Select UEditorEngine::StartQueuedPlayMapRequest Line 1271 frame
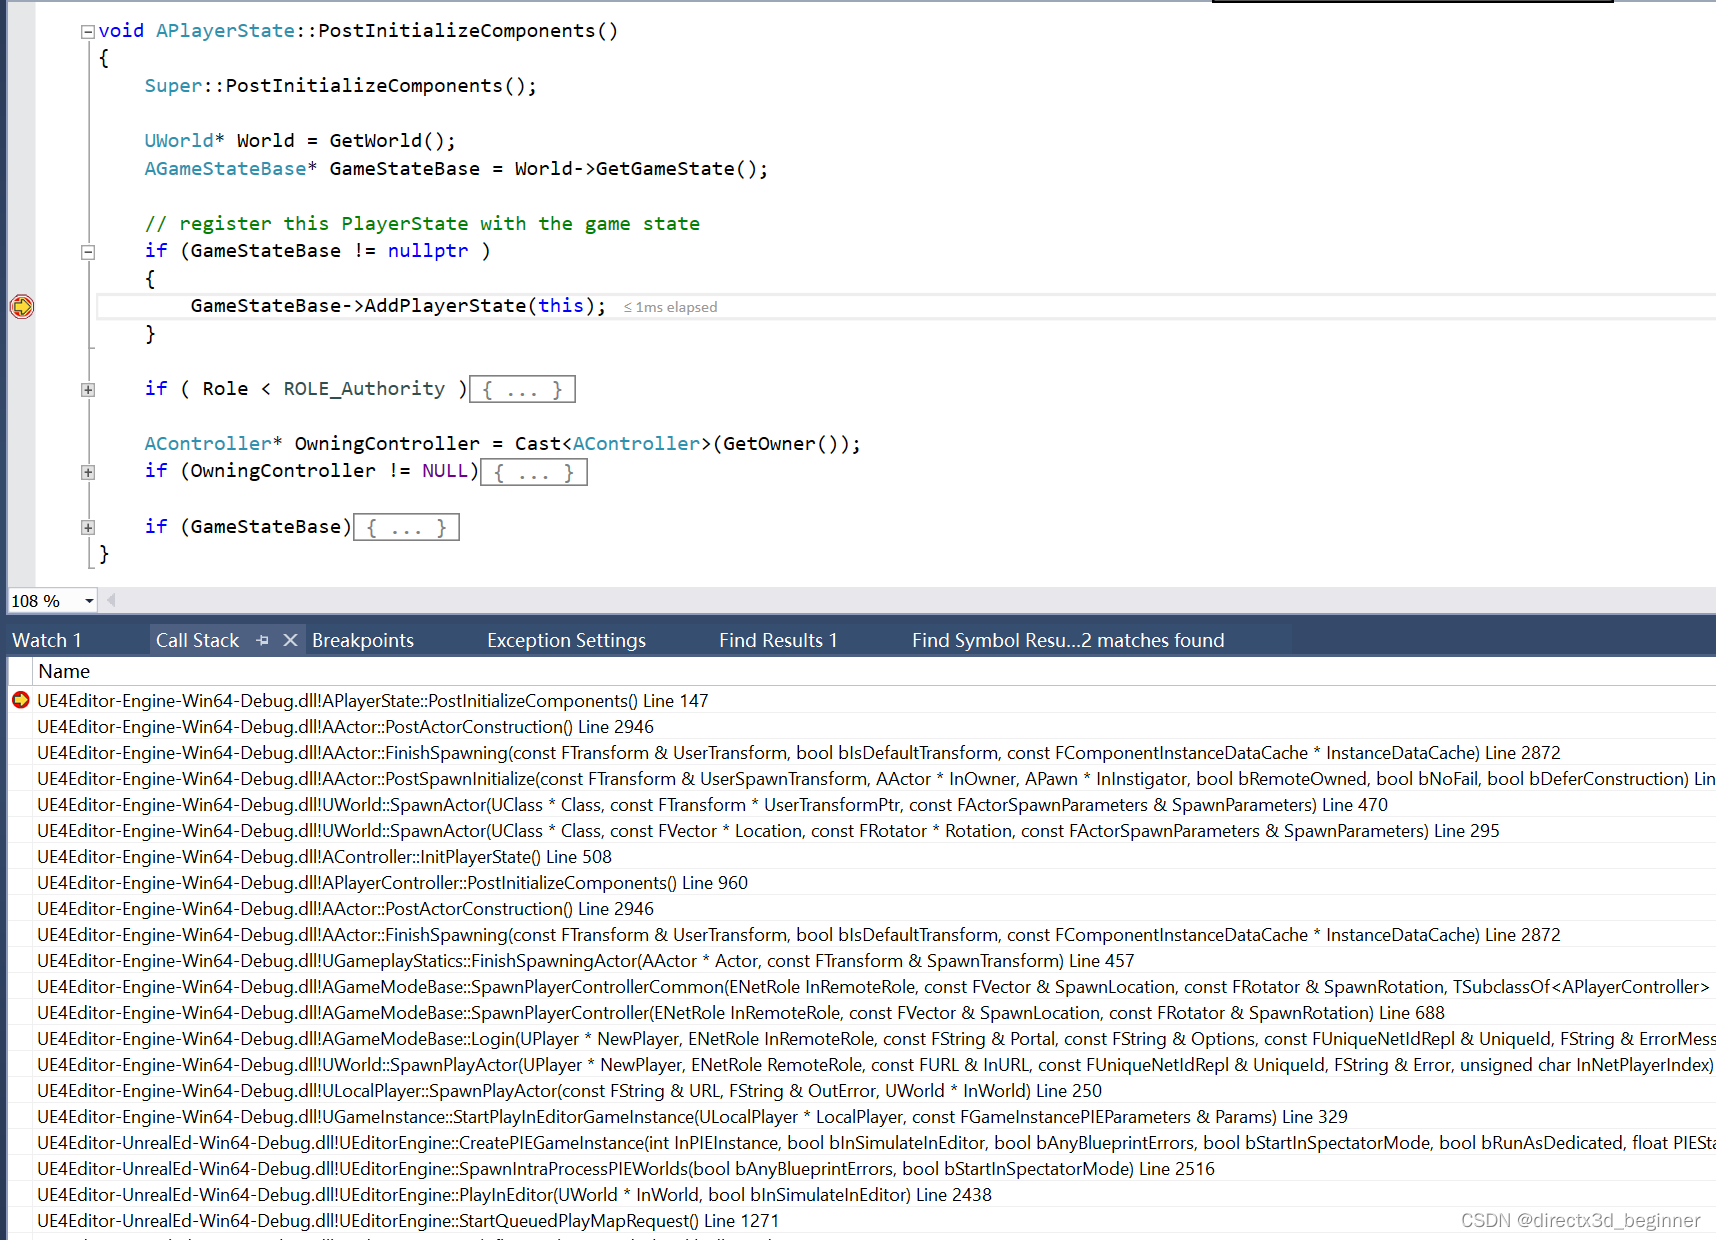This screenshot has height=1240, width=1716. click(408, 1221)
